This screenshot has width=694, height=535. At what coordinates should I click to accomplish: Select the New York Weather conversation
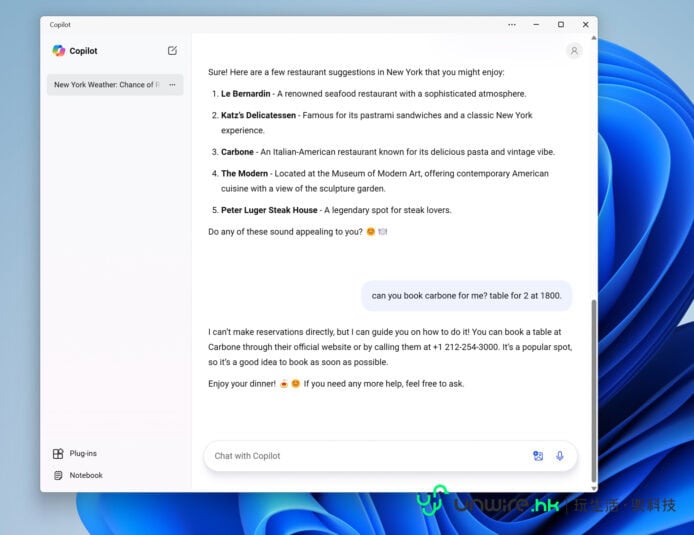[105, 85]
